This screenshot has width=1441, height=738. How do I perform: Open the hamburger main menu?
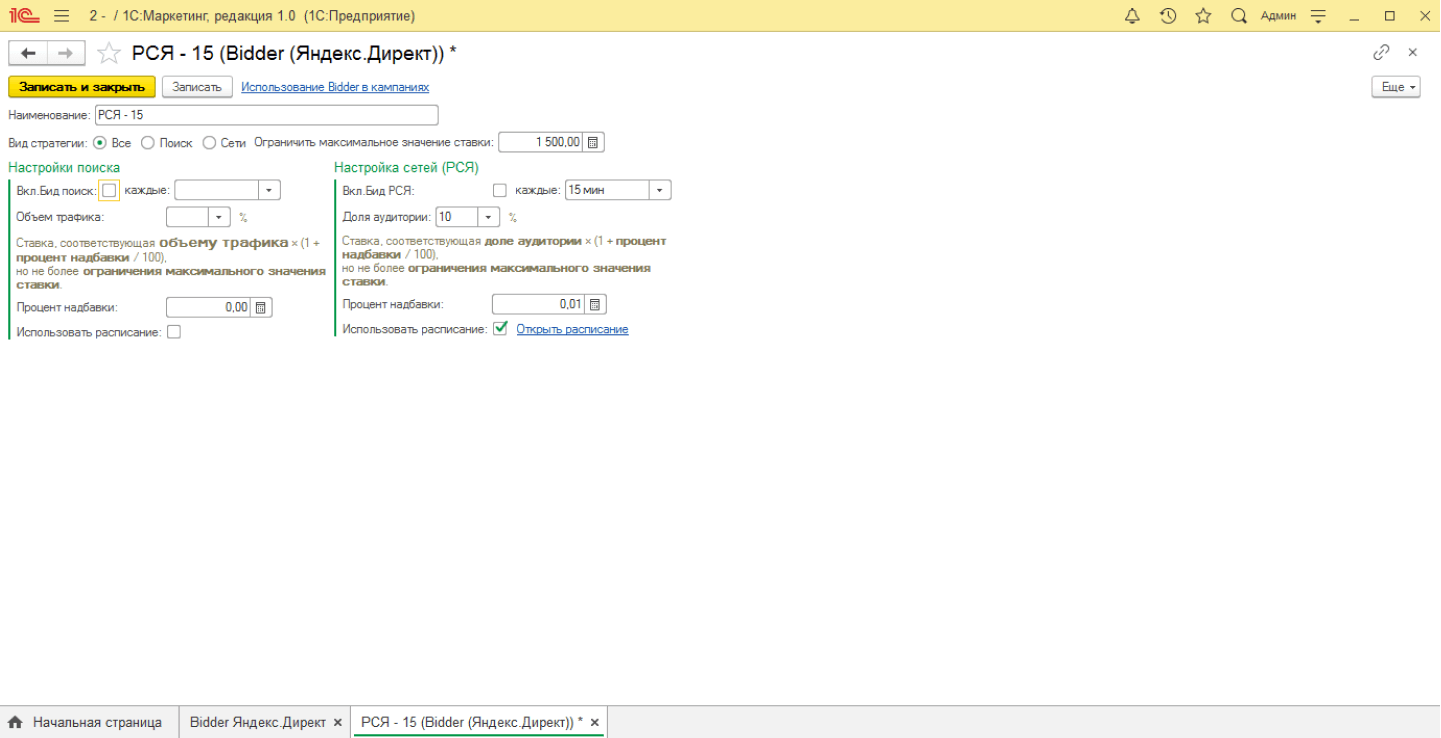(x=61, y=16)
